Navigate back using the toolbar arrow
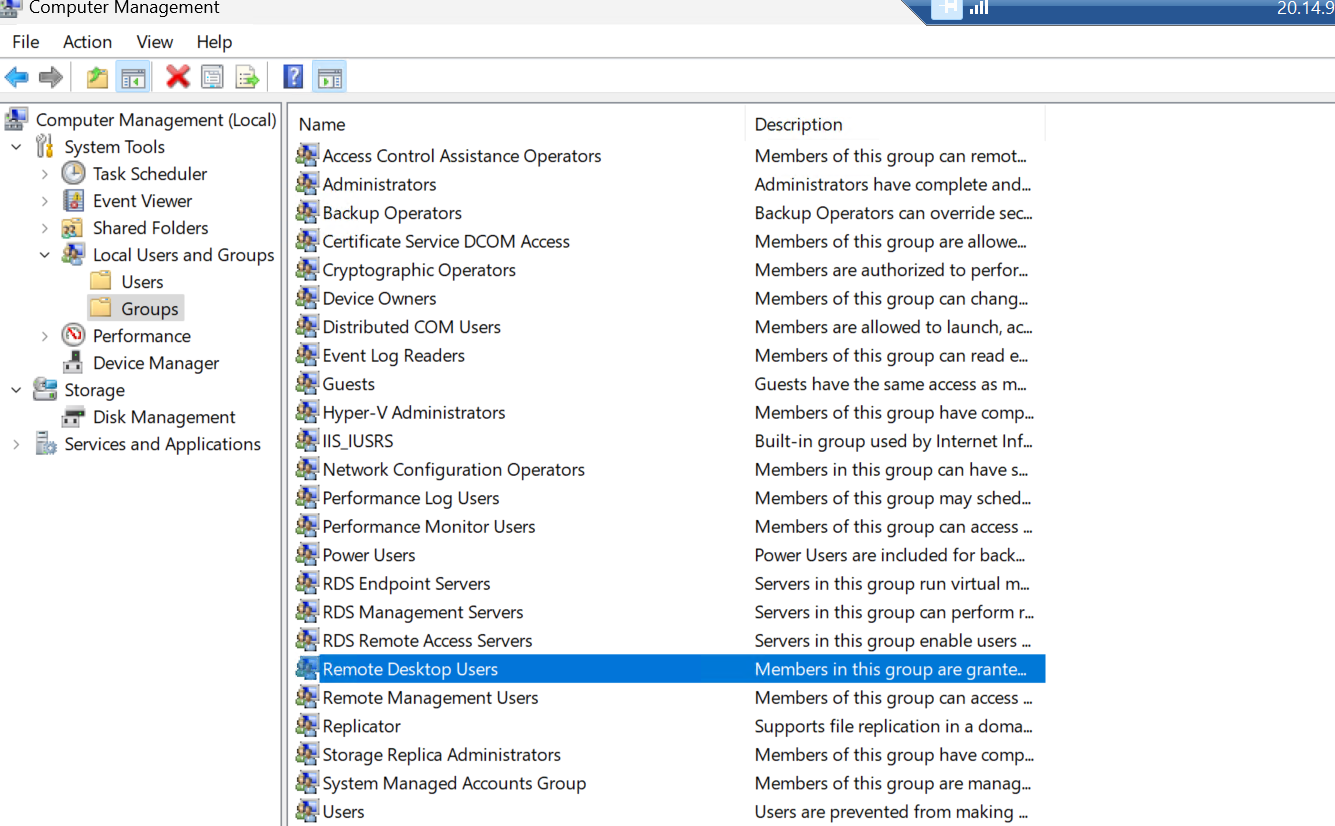Image resolution: width=1335 pixels, height=826 pixels. [x=17, y=76]
